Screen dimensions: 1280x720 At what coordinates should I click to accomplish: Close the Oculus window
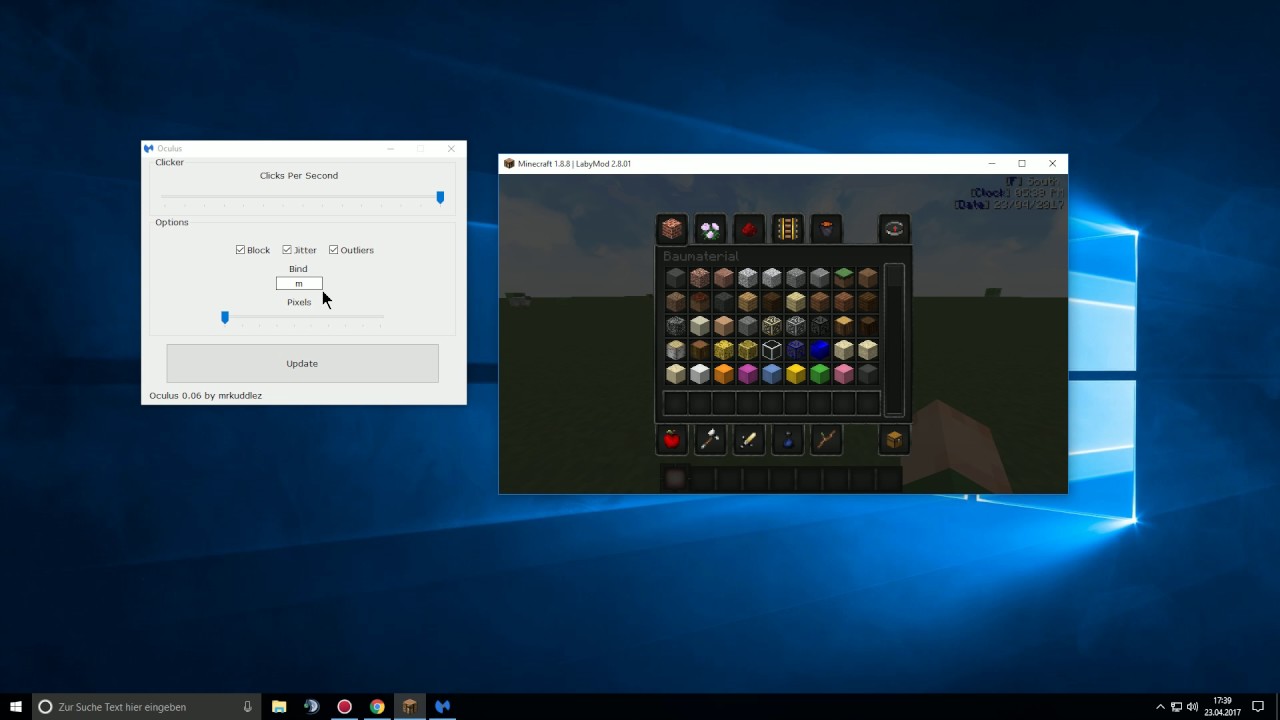pyautogui.click(x=451, y=148)
